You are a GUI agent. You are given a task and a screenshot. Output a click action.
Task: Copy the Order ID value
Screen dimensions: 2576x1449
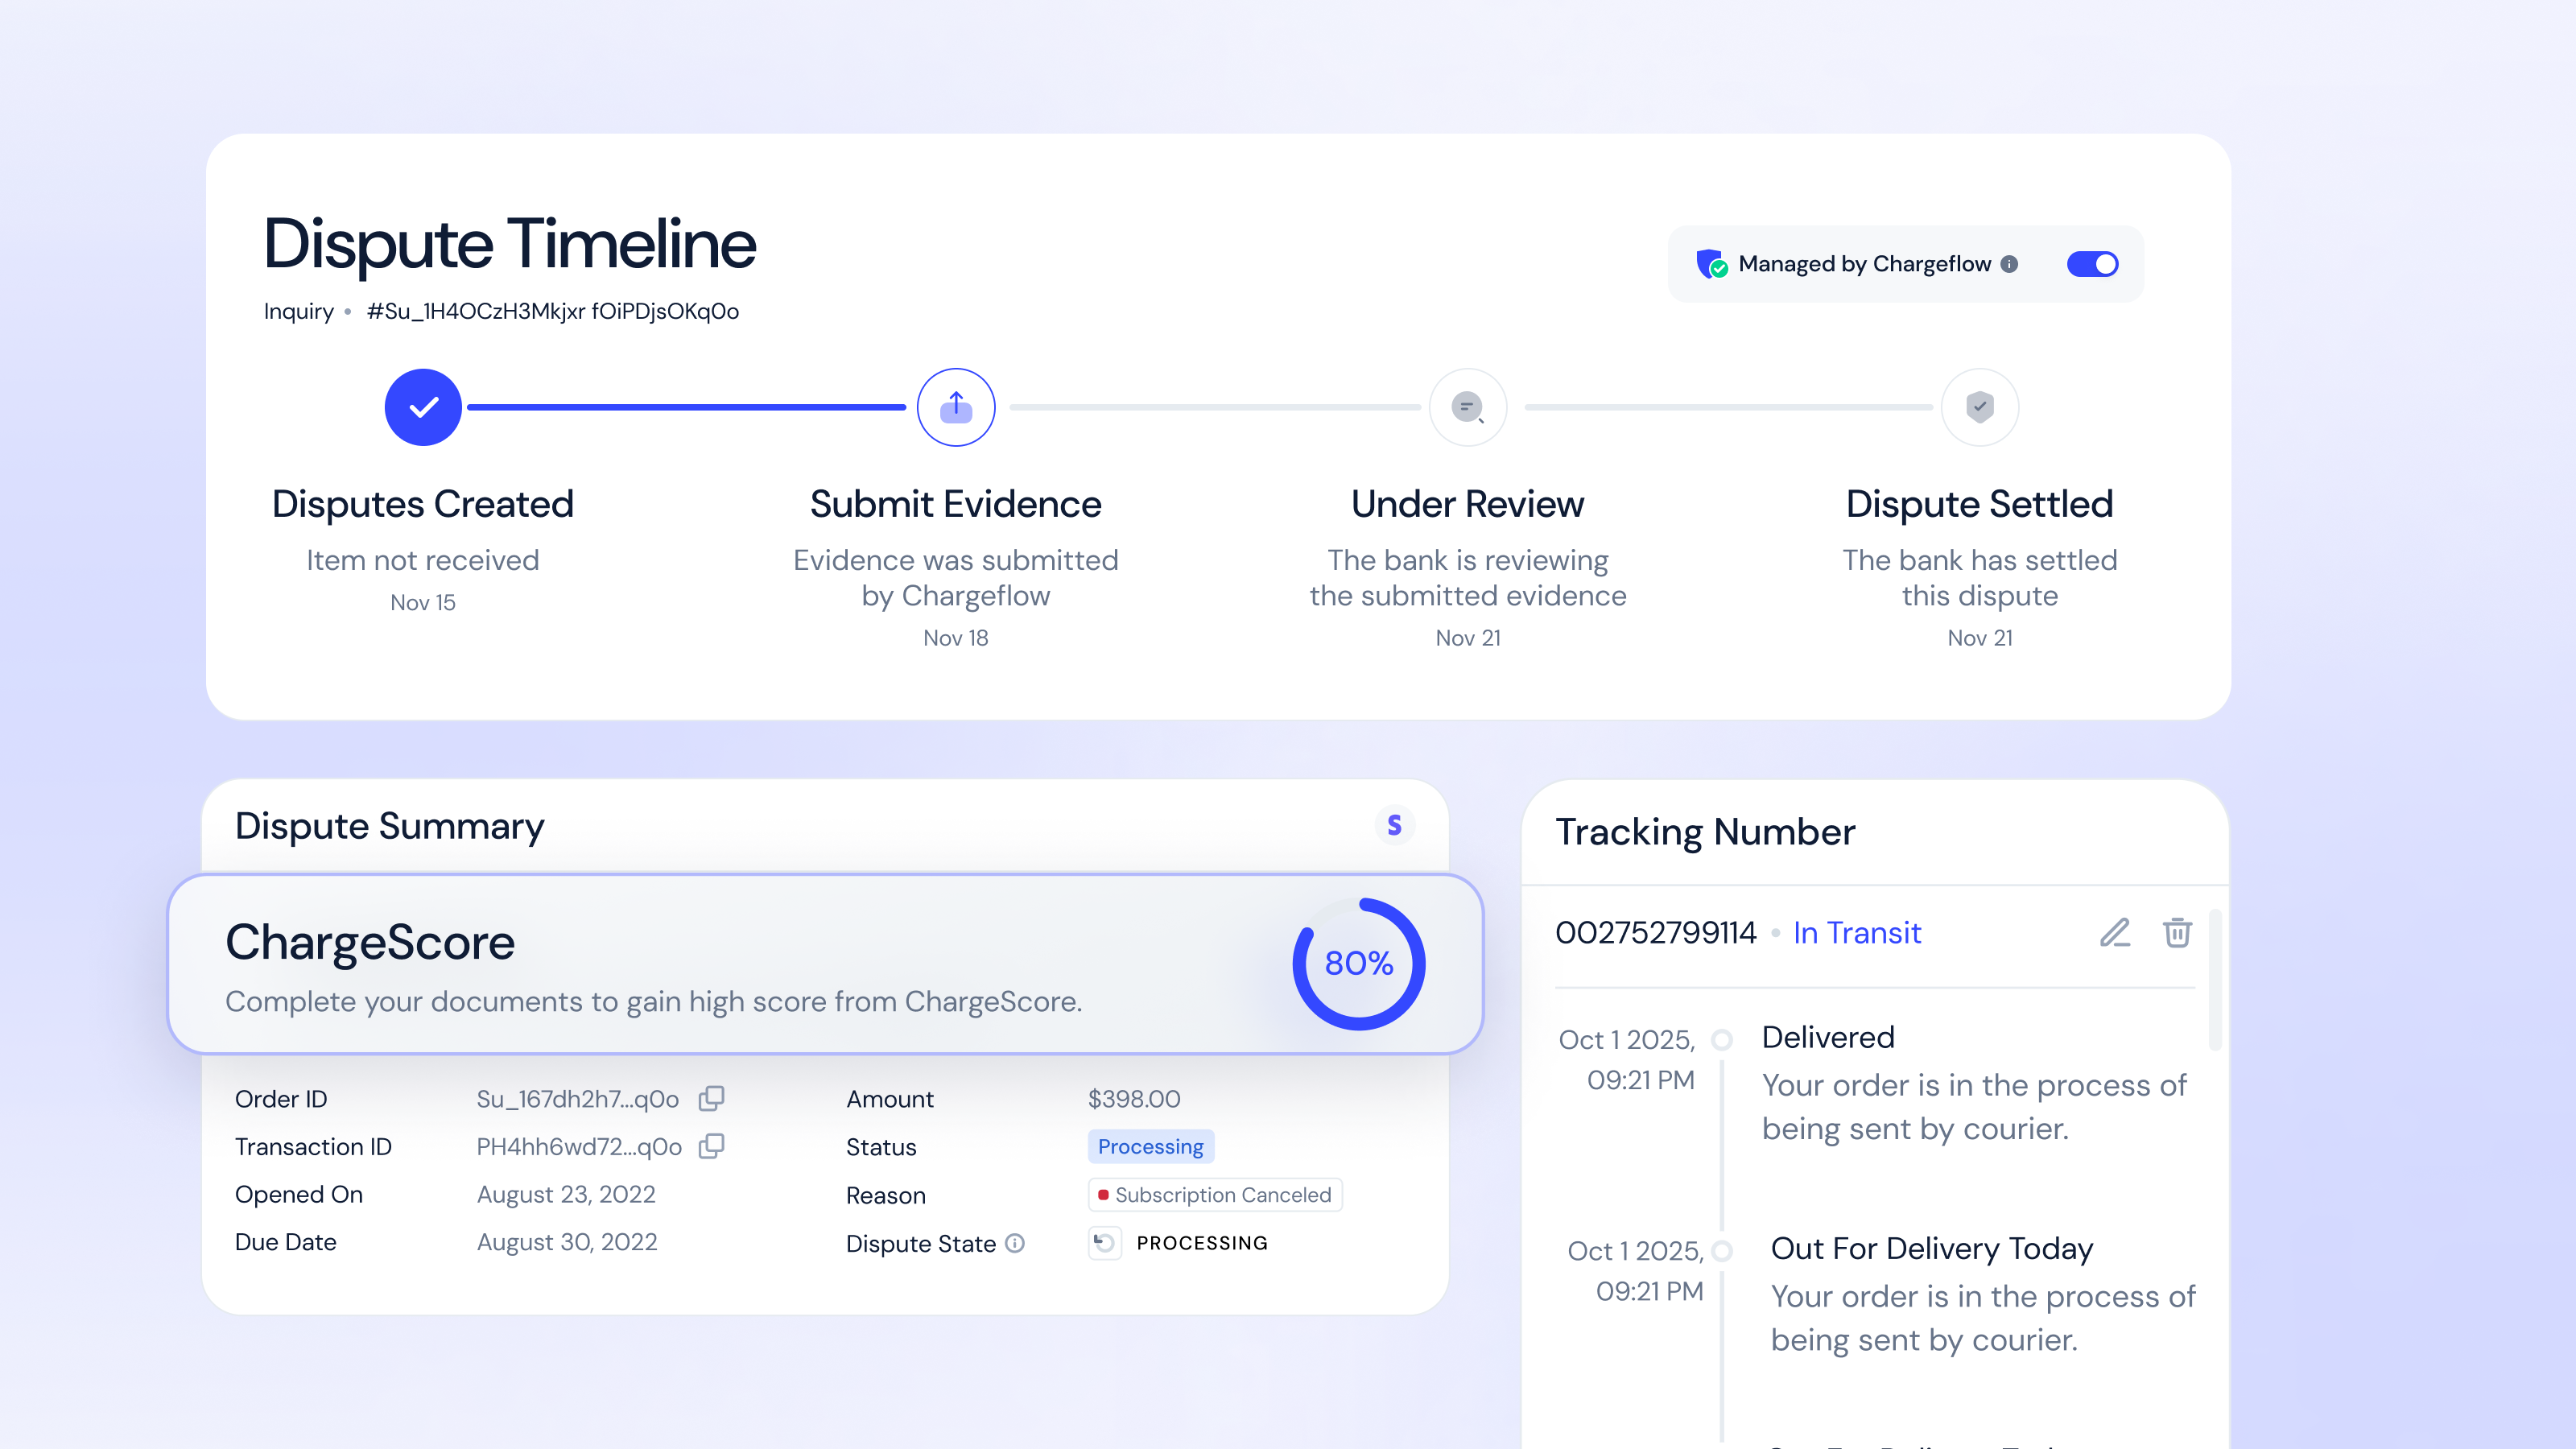[x=711, y=1098]
